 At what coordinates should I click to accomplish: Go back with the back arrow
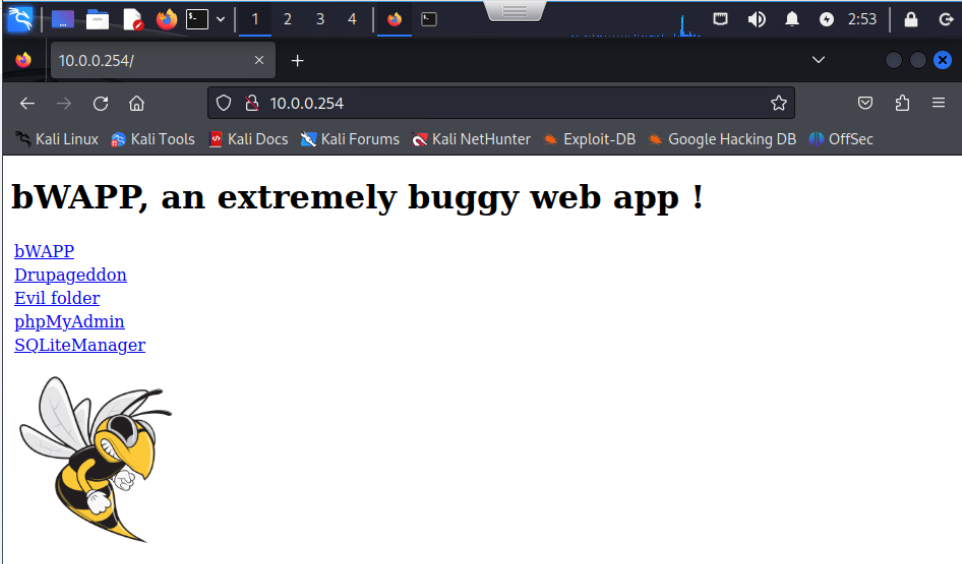27,104
